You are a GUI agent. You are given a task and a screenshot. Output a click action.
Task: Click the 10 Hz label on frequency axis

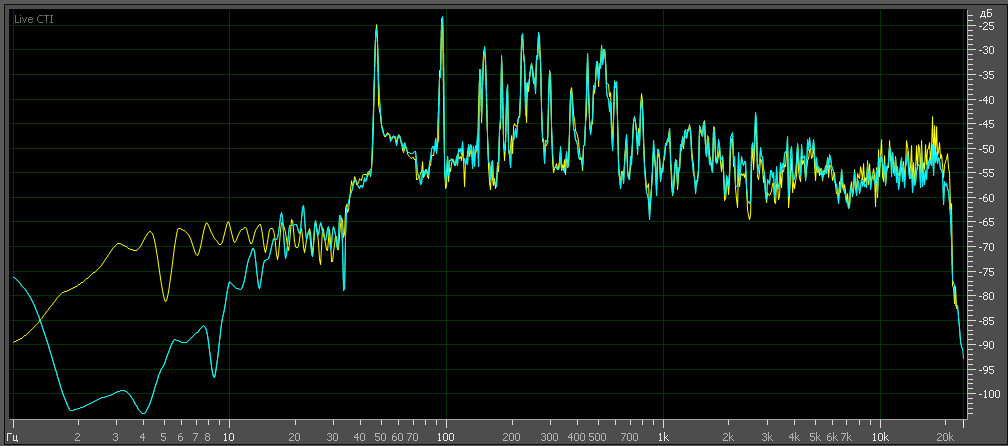click(228, 437)
